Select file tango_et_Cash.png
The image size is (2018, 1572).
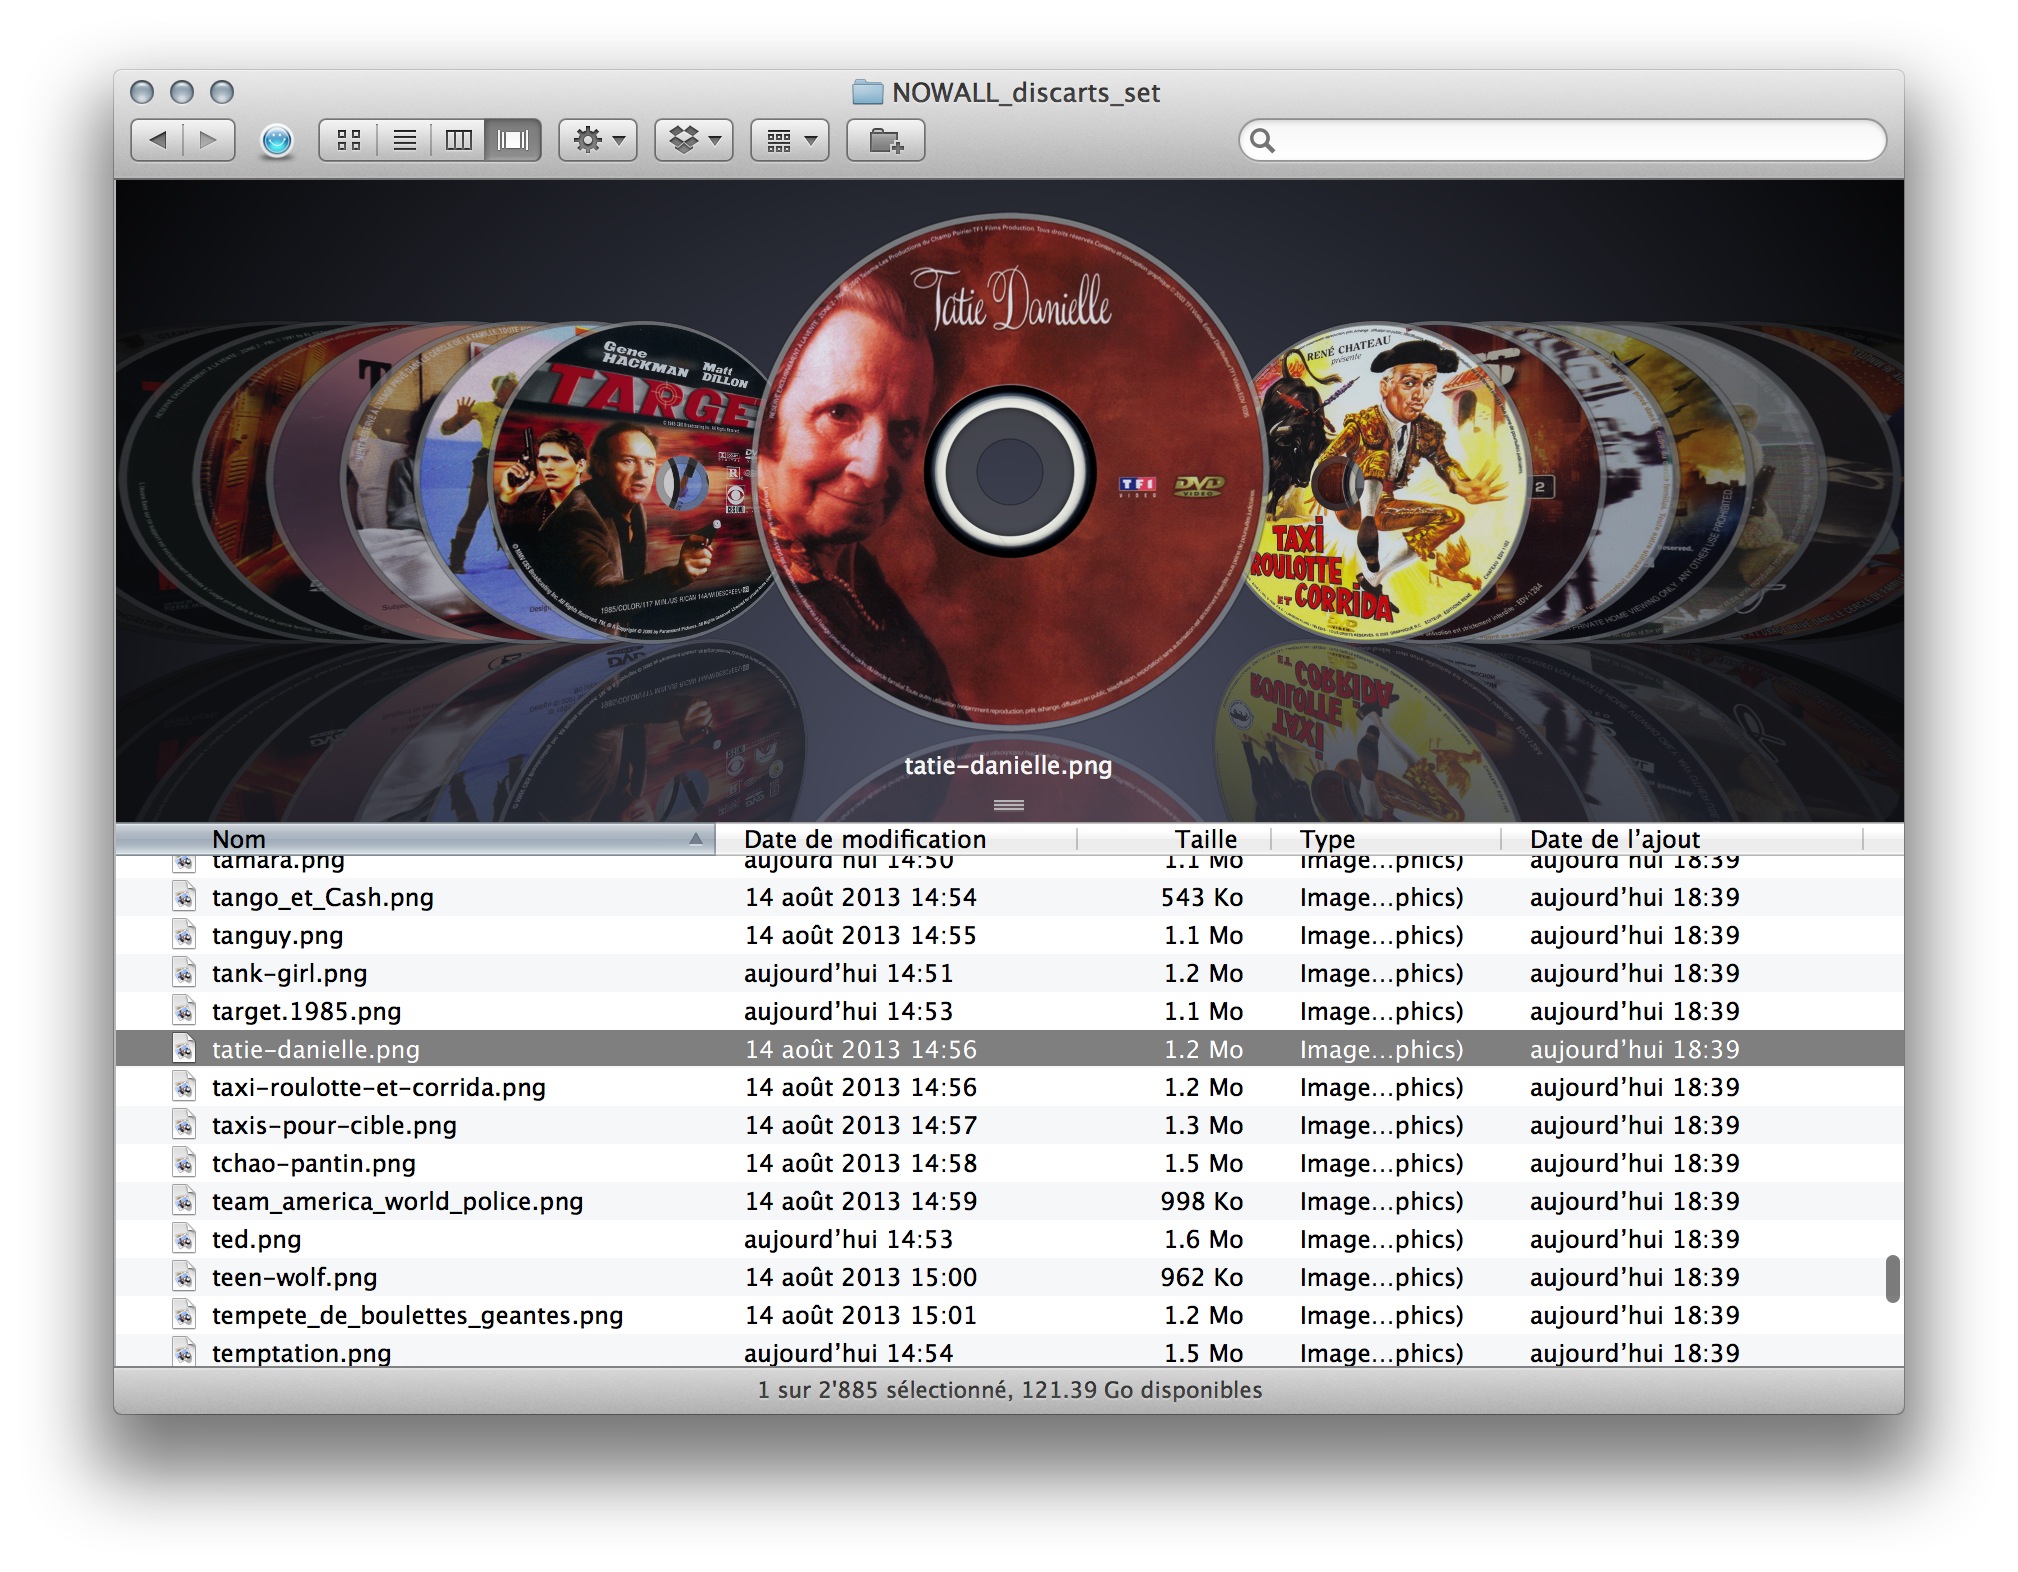[1009, 897]
